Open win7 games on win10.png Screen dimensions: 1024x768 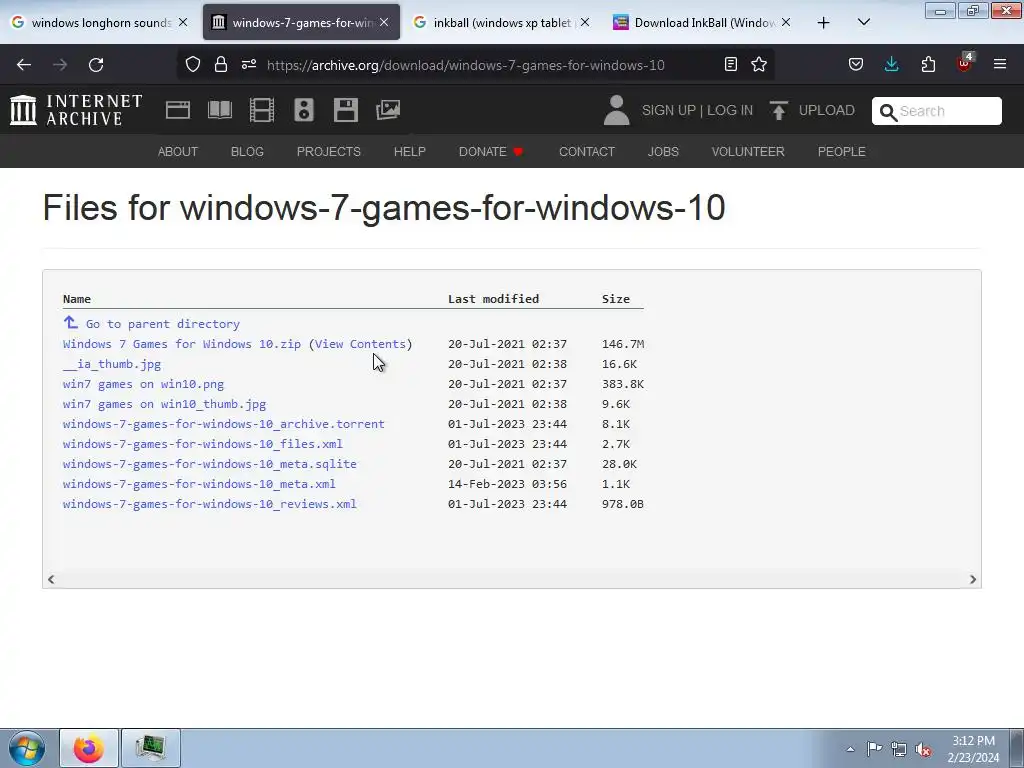click(143, 384)
